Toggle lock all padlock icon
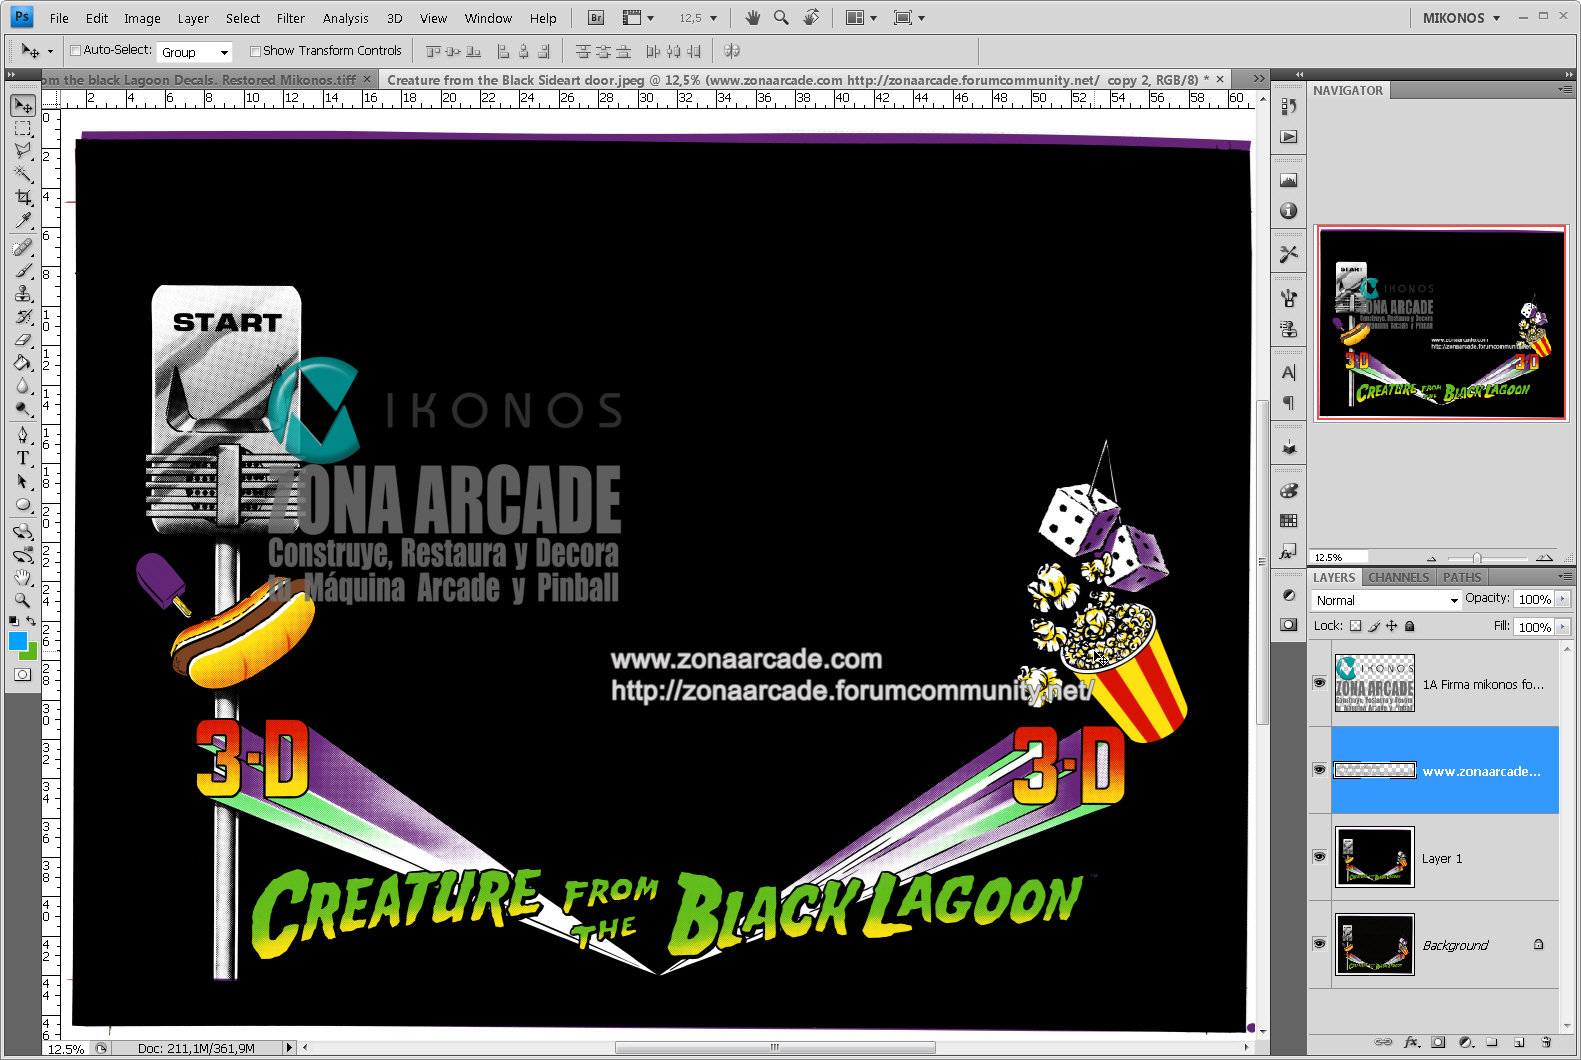The height and width of the screenshot is (1060, 1581). (1410, 626)
